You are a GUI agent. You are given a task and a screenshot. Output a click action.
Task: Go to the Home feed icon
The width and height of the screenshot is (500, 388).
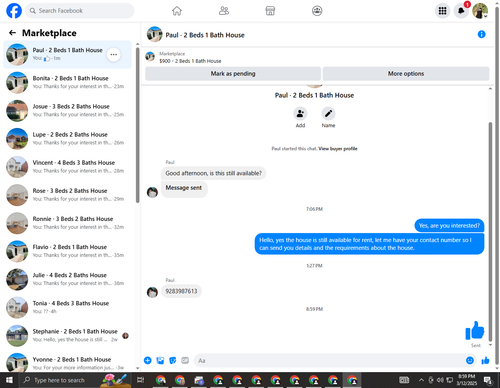[x=177, y=11]
